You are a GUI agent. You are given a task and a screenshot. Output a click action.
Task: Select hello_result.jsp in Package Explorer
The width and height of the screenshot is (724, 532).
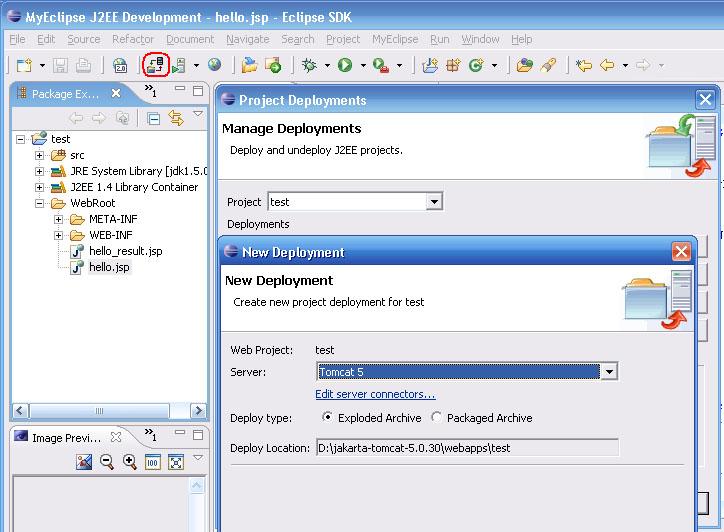125,251
